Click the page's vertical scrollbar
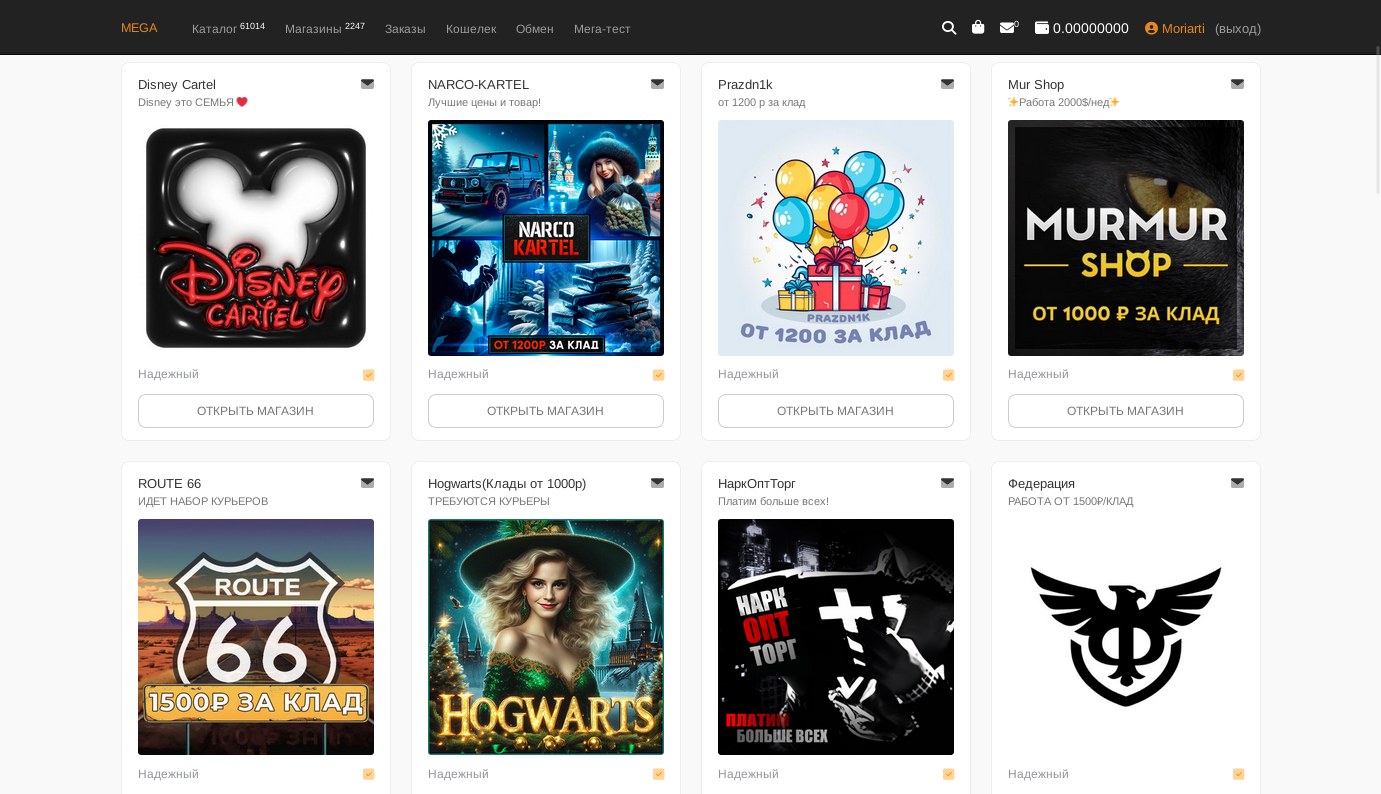 click(x=1377, y=120)
